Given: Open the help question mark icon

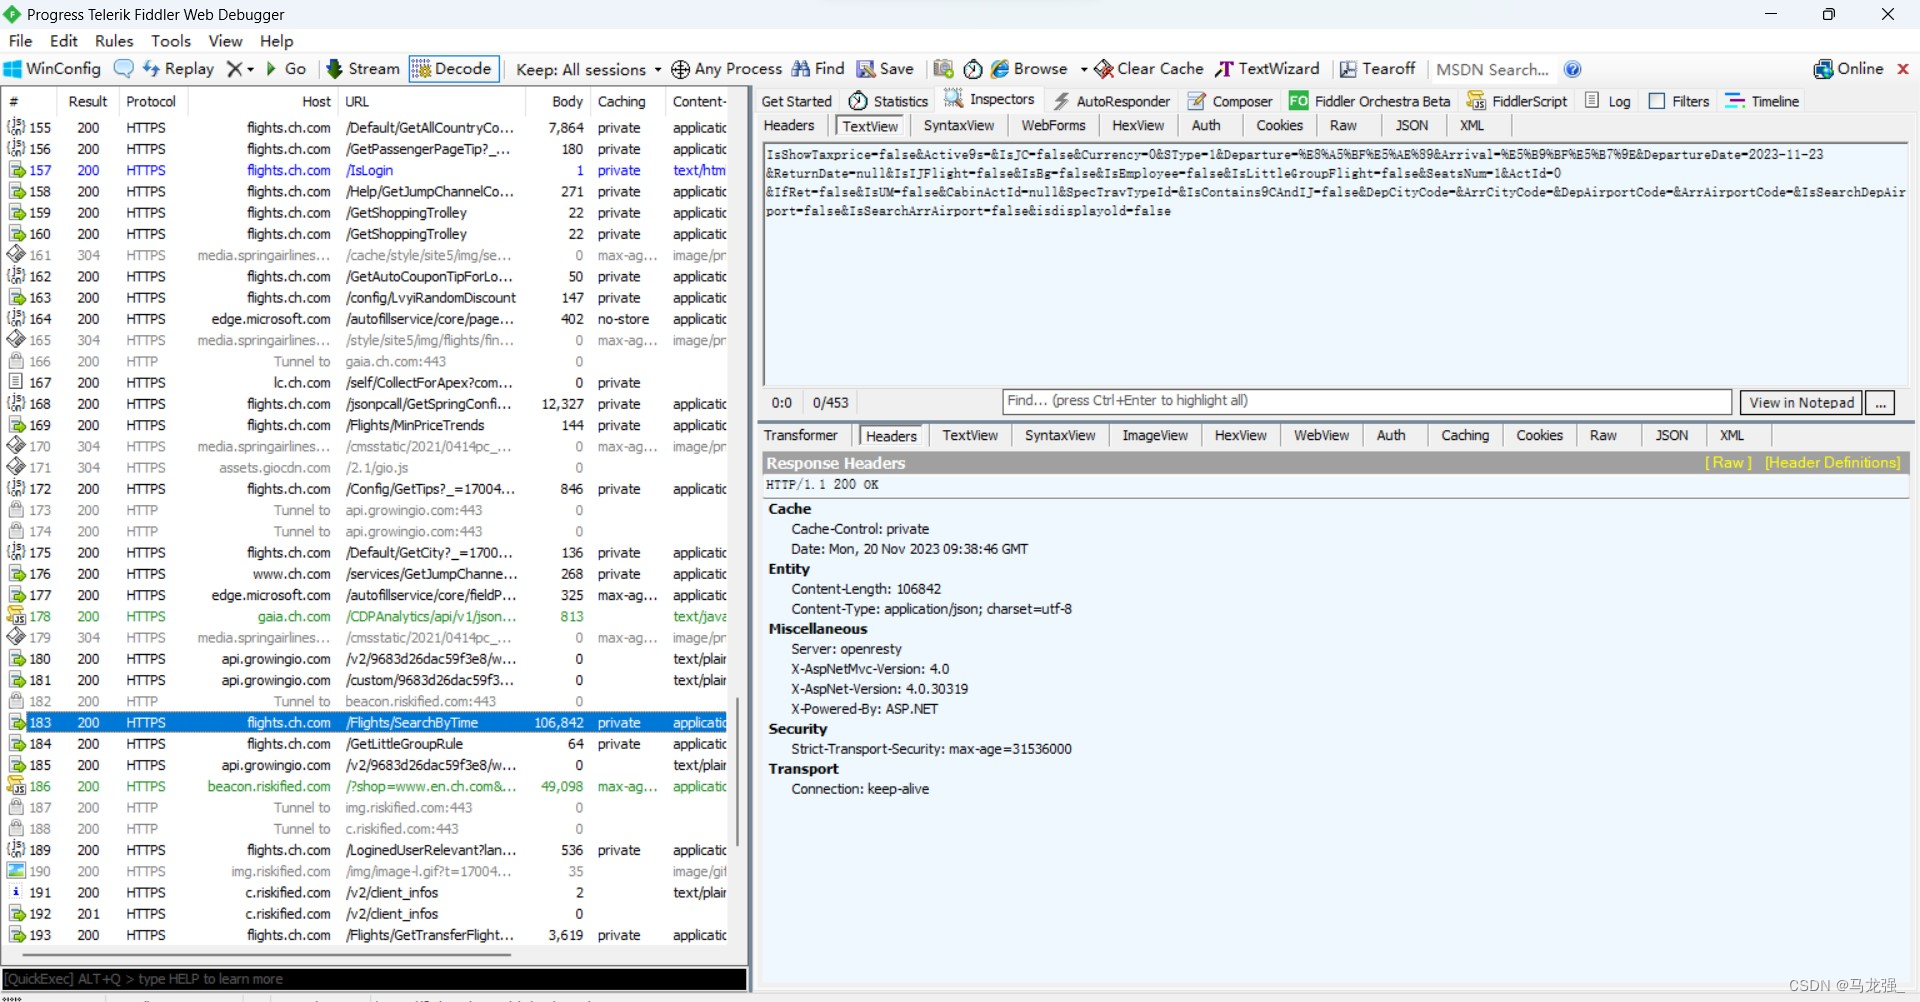Looking at the screenshot, I should click(1572, 69).
